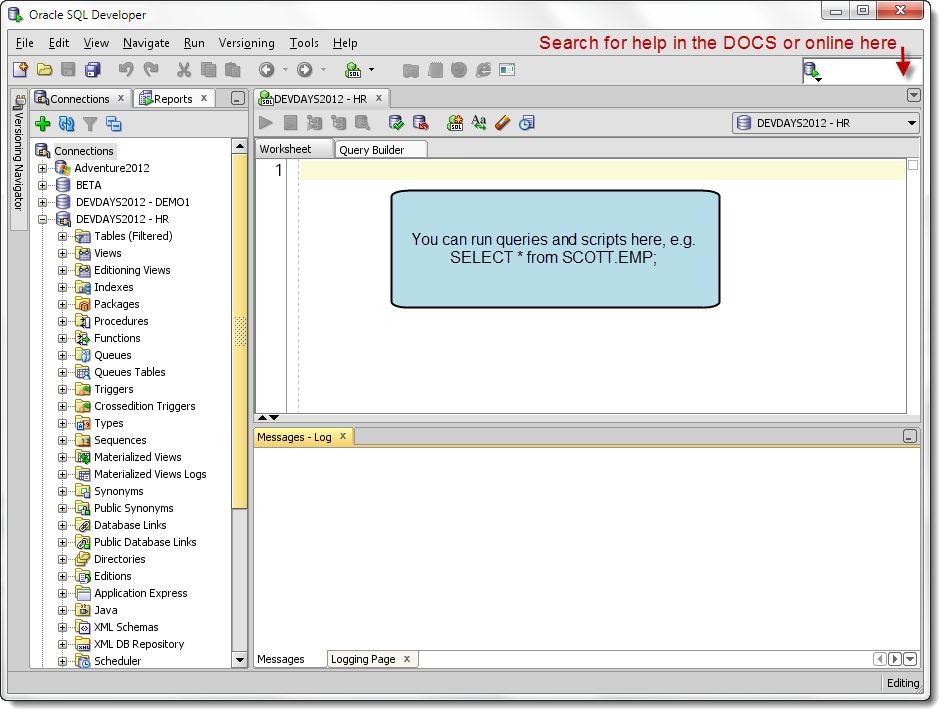
Task: Click the Back navigation arrow icon
Action: point(267,70)
